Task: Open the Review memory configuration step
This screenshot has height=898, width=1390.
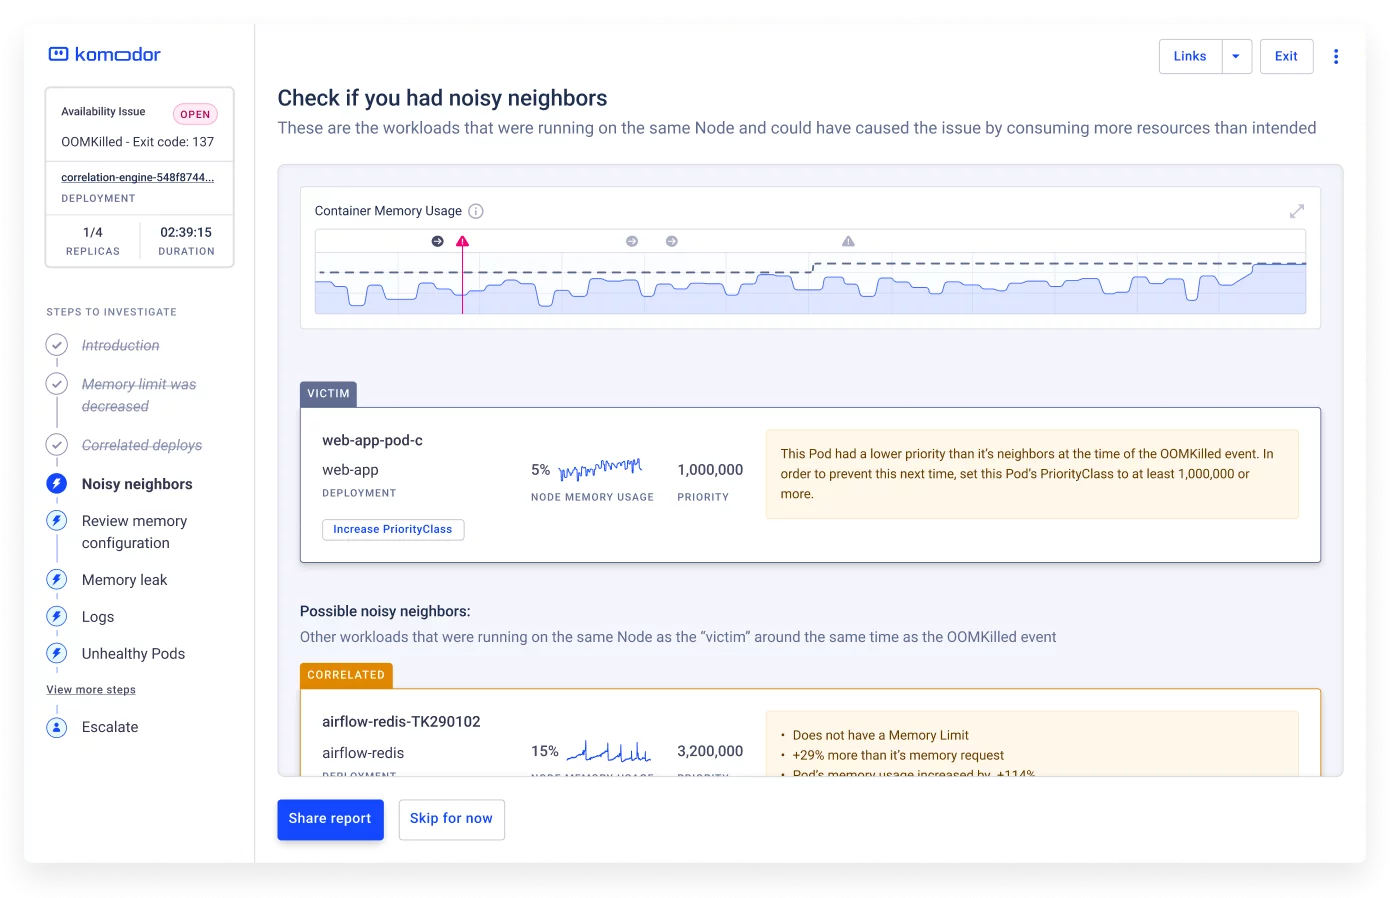Action: coord(134,532)
